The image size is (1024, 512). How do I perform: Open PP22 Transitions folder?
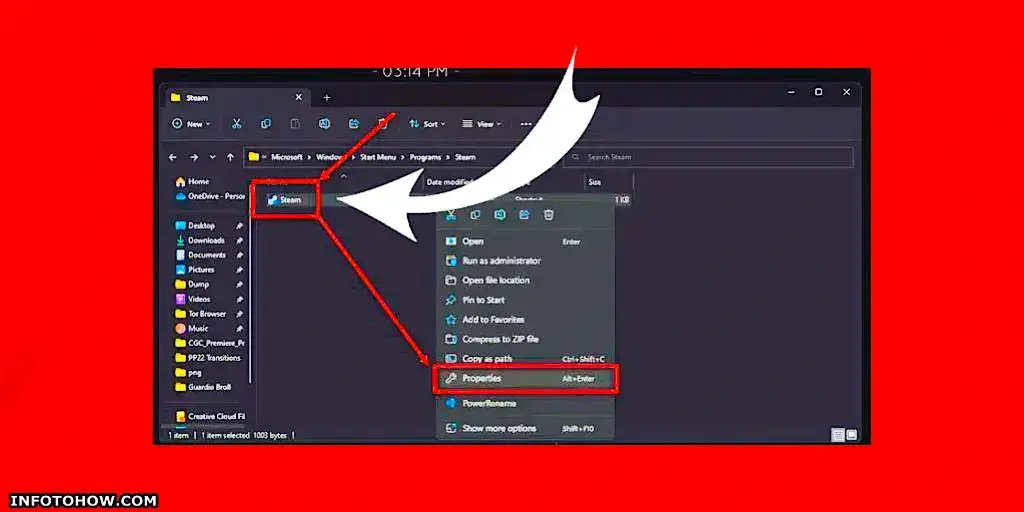coord(208,358)
